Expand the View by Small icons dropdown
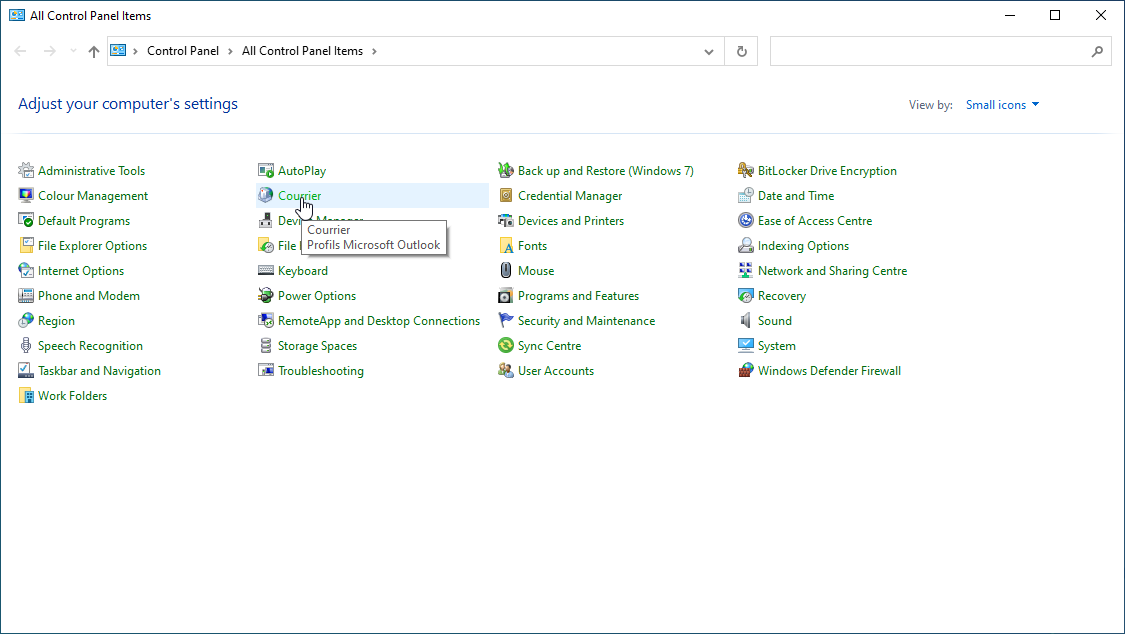This screenshot has height=634, width=1125. [1002, 105]
